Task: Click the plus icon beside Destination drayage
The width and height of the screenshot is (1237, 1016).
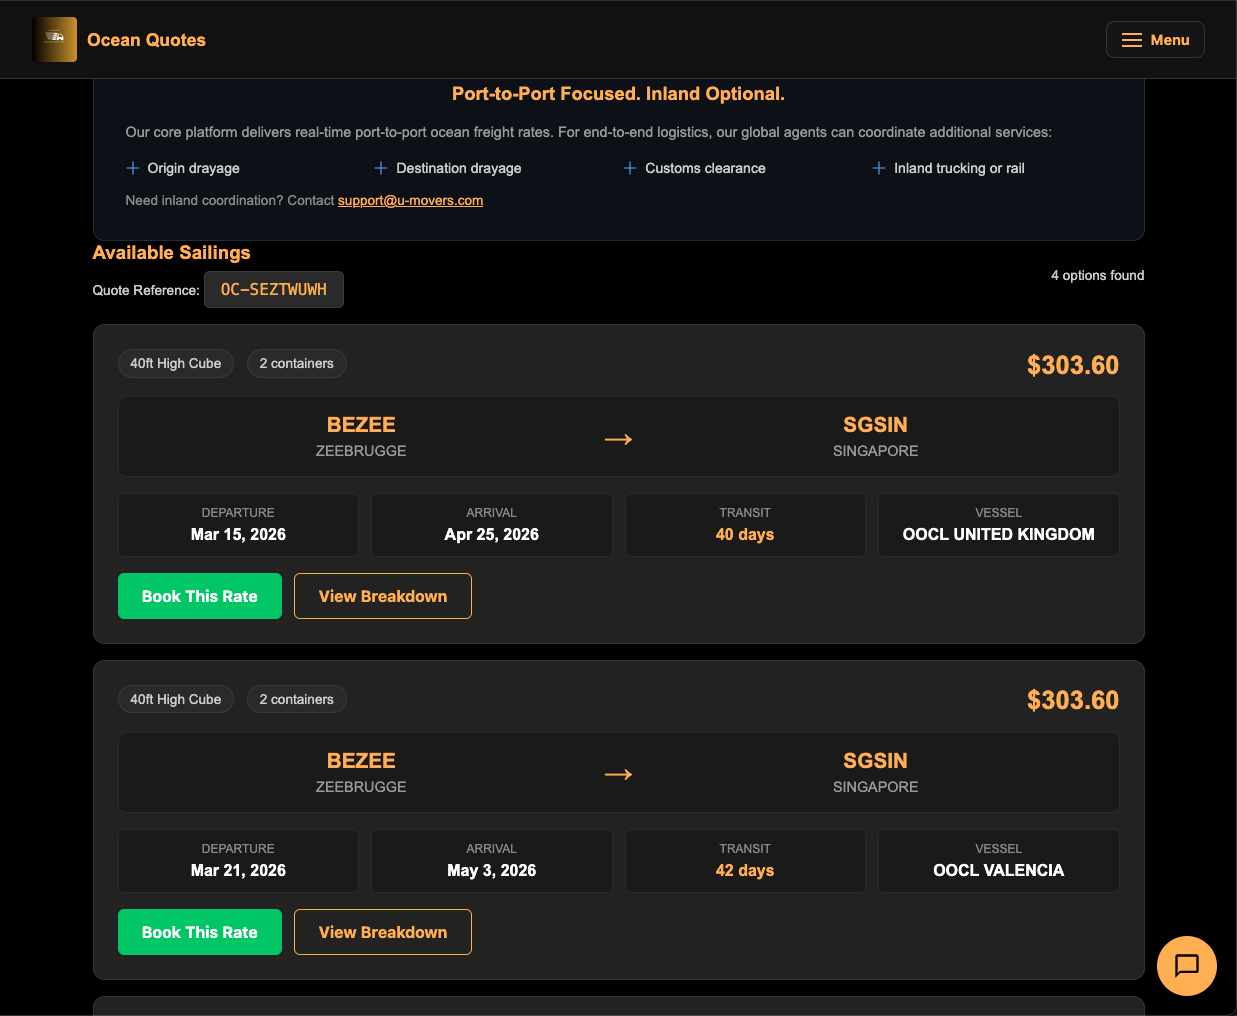Action: pyautogui.click(x=381, y=168)
